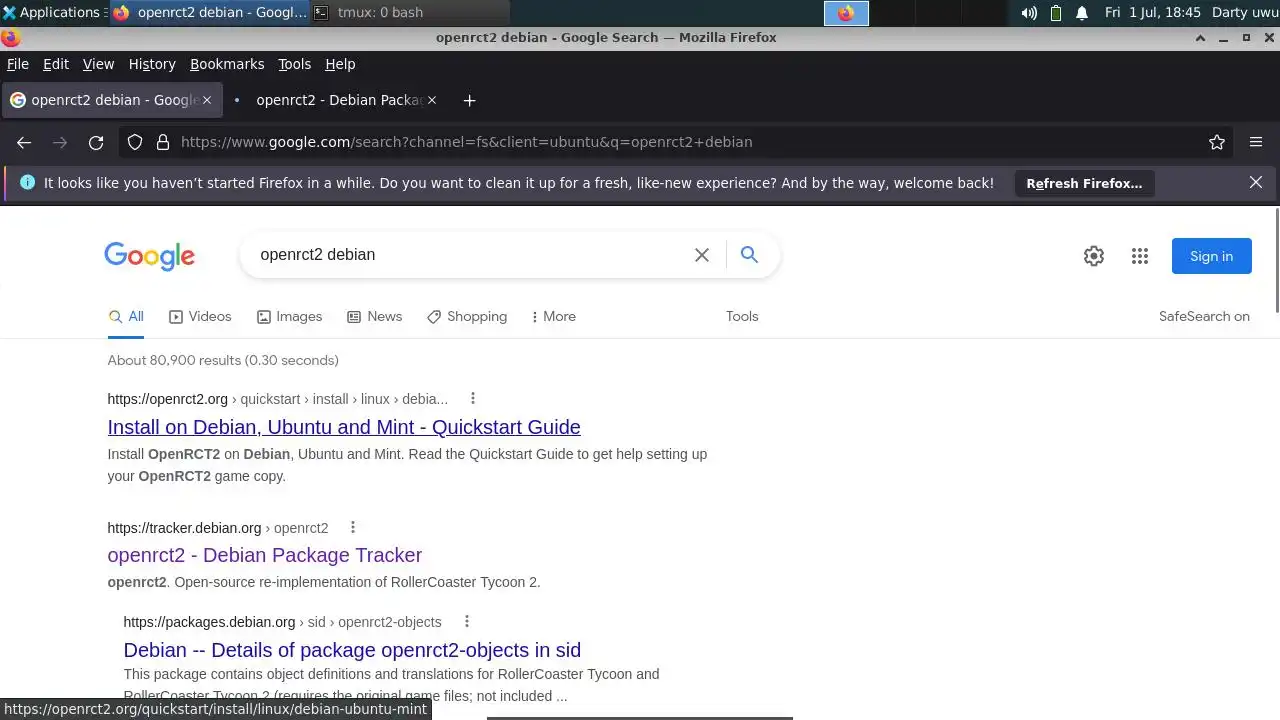The height and width of the screenshot is (720, 1280).
Task: Go to Google home via logo
Action: 150,256
